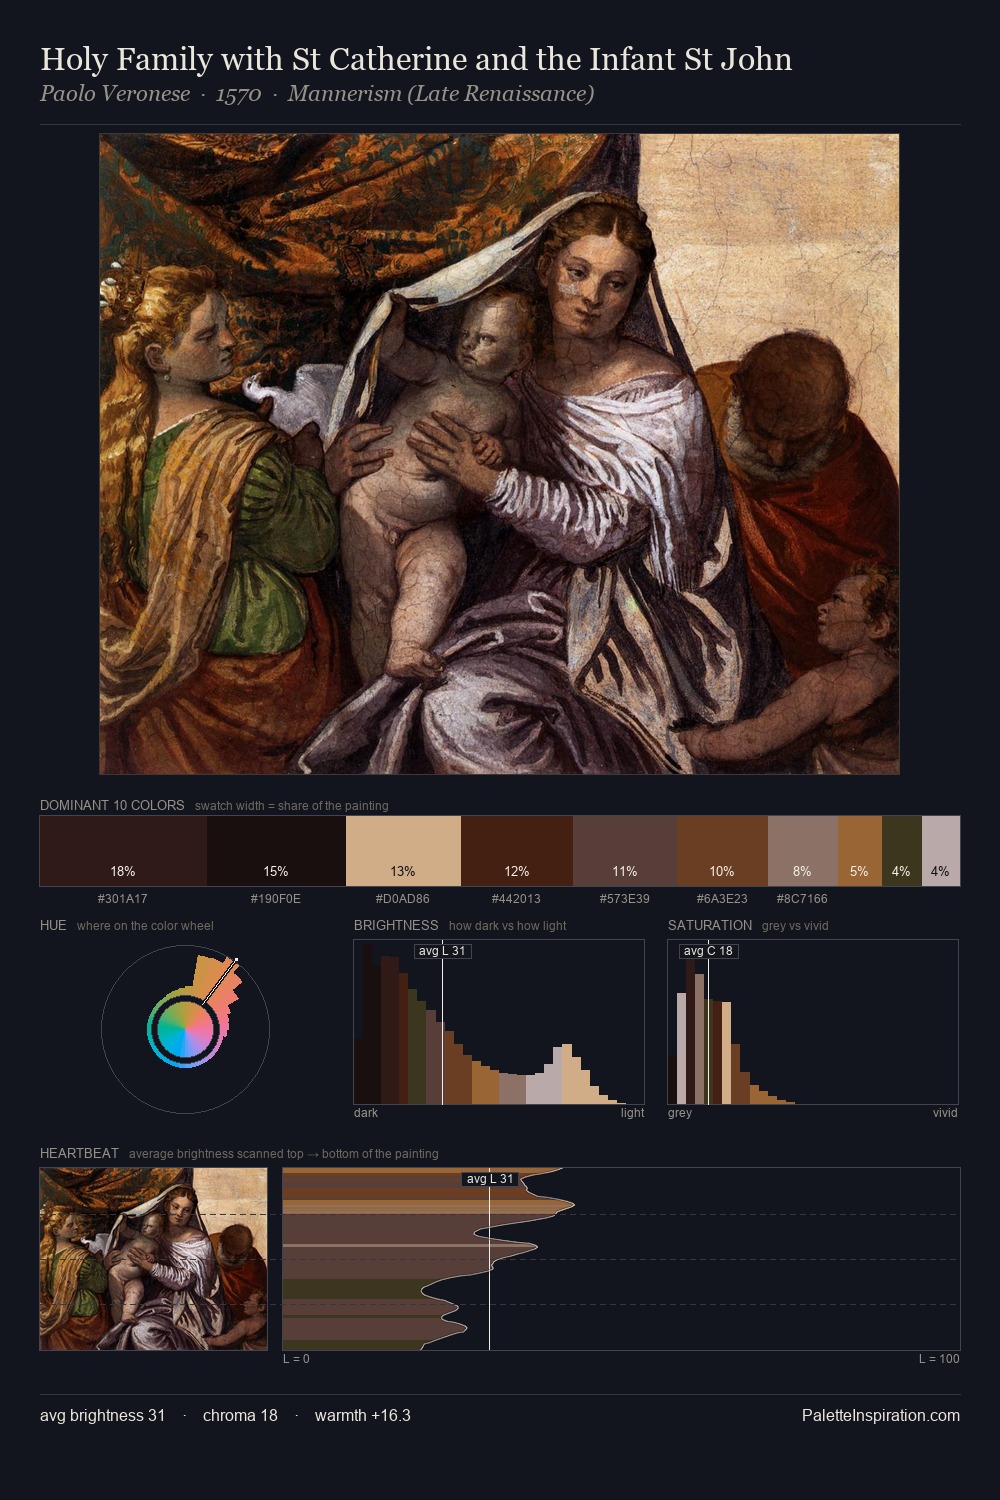Select the 15% near-black #190F0E swatch

(x=276, y=851)
